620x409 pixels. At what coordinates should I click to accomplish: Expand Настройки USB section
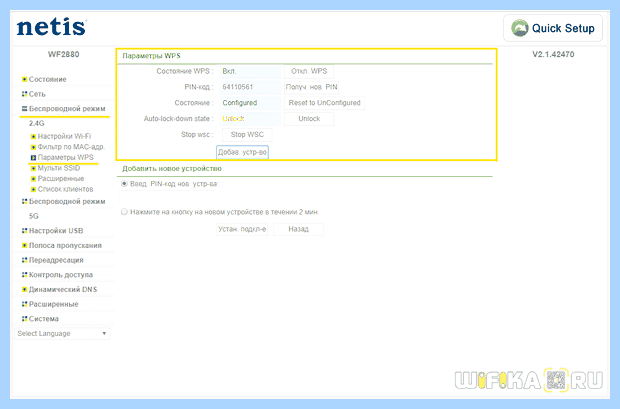tap(56, 231)
